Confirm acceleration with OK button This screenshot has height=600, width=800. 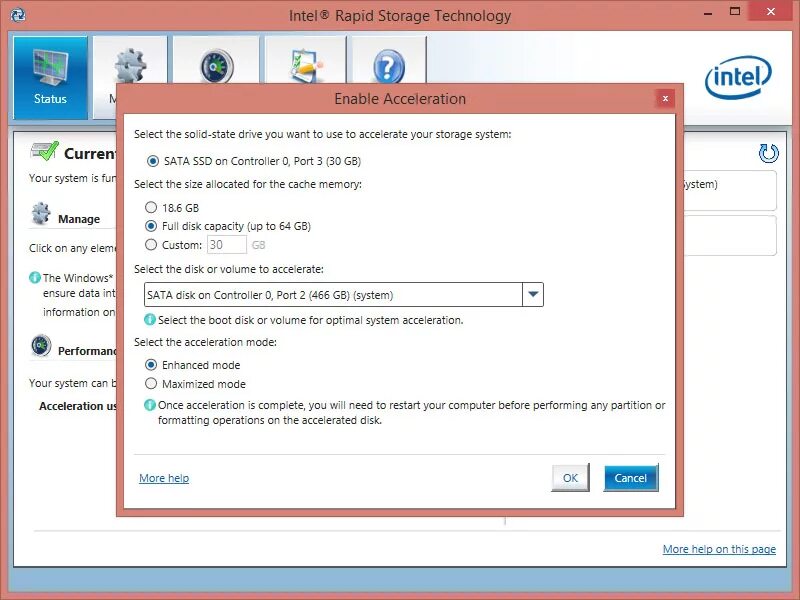click(x=570, y=478)
